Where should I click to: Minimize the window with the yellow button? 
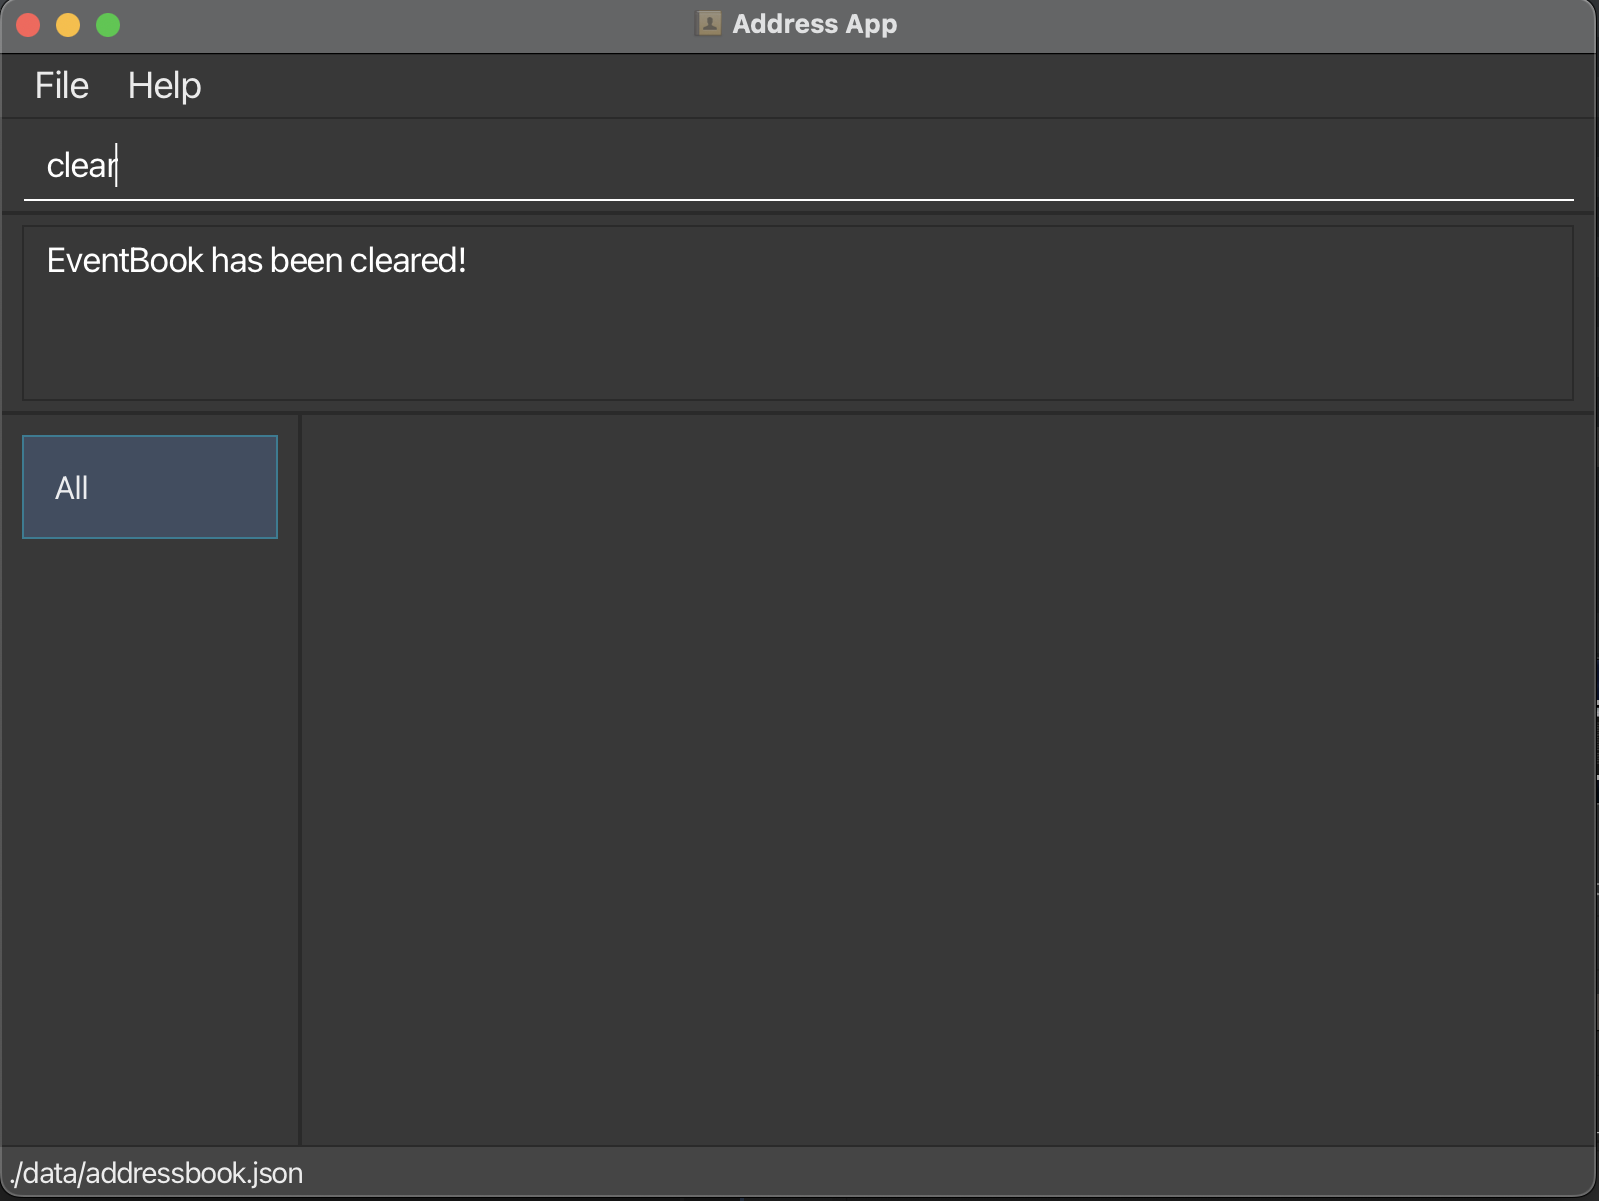(x=68, y=25)
